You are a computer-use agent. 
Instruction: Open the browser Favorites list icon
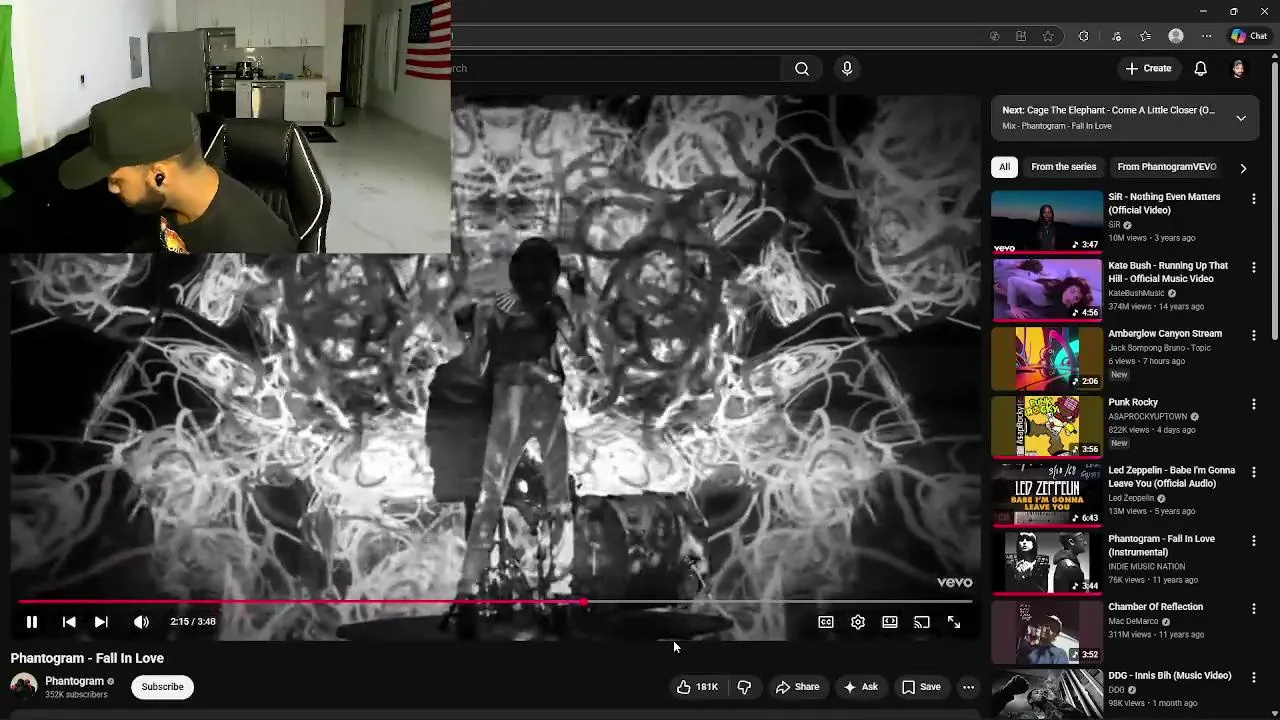1146,36
